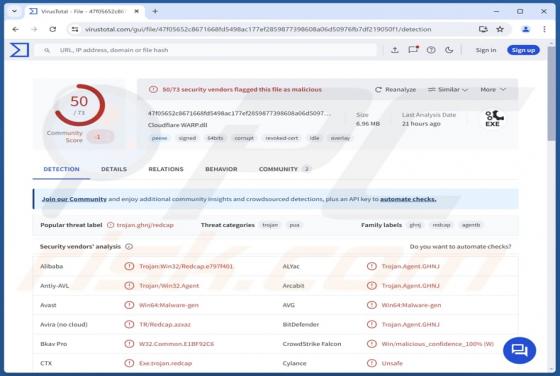Viewport: 560px width, 376px height.
Task: Switch to the Behavior tab
Action: 221,169
